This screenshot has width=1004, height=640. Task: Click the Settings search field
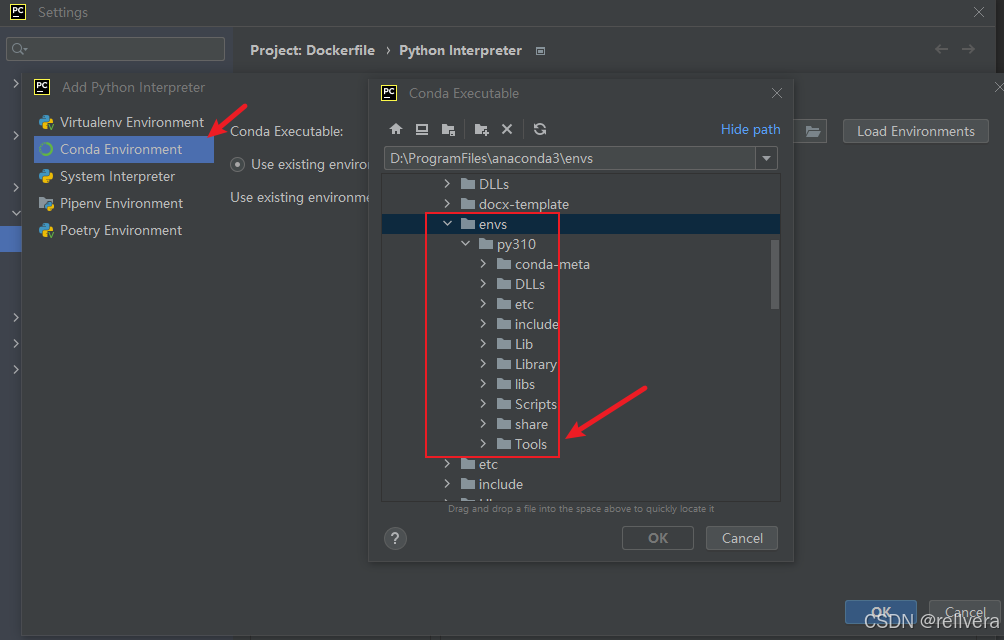pyautogui.click(x=115, y=49)
